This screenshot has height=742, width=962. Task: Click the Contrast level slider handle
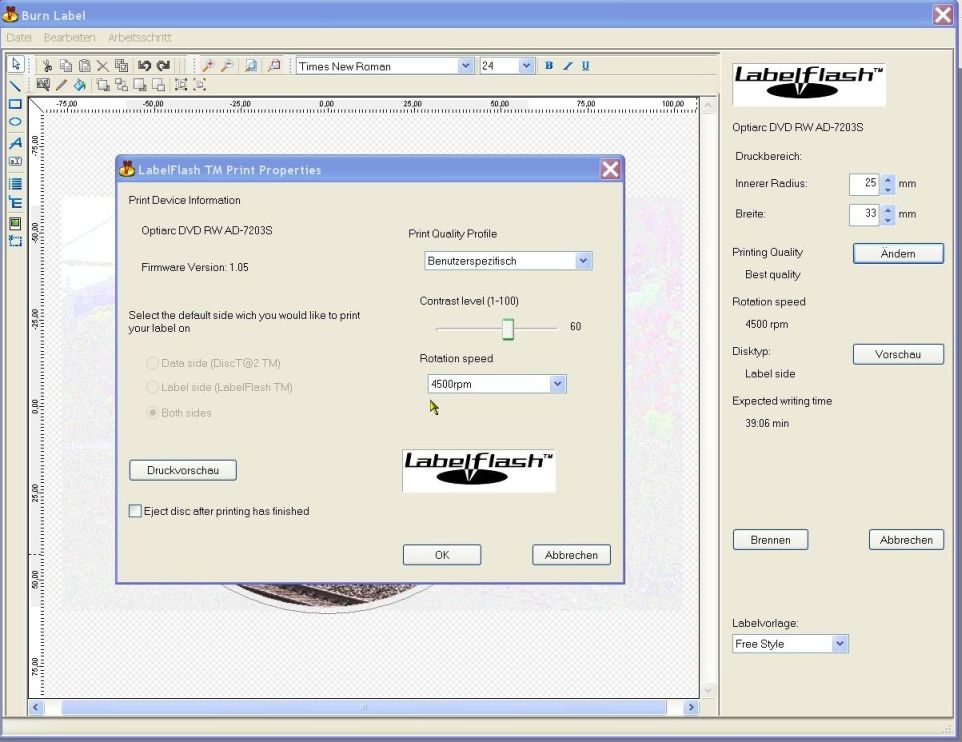(x=508, y=328)
